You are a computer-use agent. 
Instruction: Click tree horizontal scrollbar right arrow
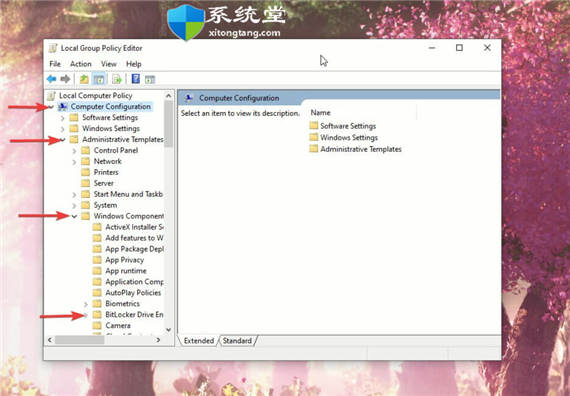(158, 340)
